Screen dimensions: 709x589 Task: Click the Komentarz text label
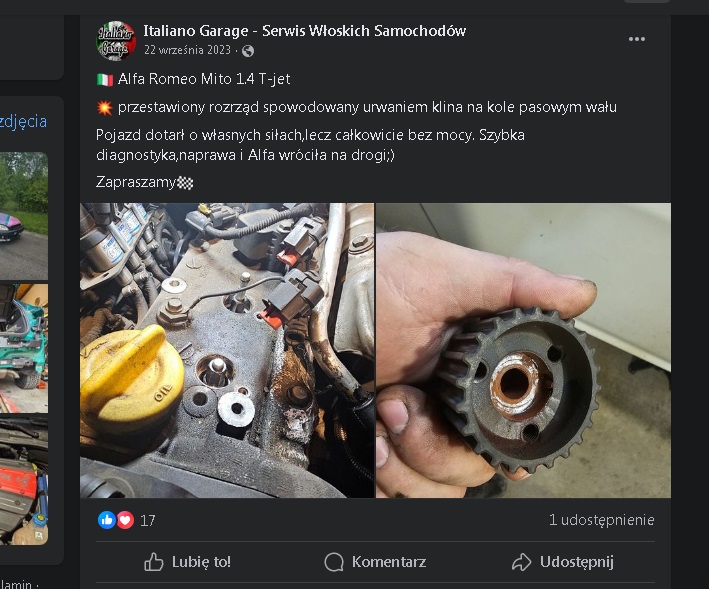click(x=389, y=562)
